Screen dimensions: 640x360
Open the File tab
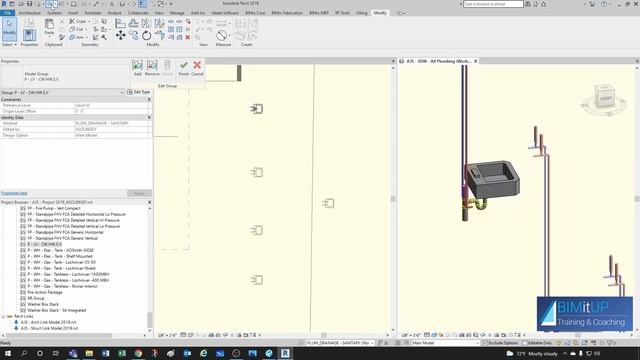[x=7, y=13]
